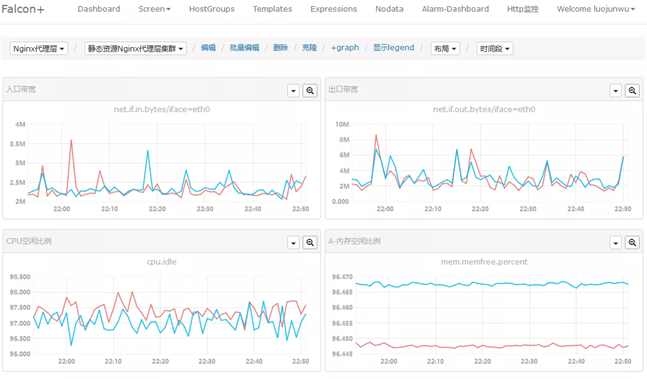Click the 出口带宽 panel heading

tap(343, 89)
